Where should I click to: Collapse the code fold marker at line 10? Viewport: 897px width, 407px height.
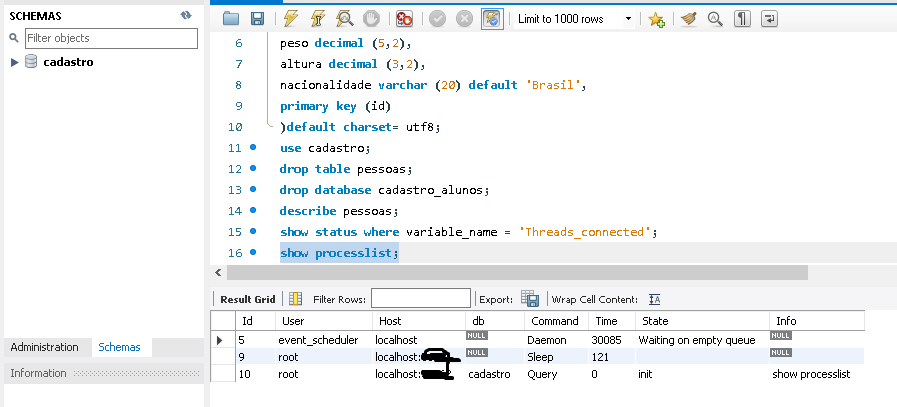pyautogui.click(x=270, y=123)
